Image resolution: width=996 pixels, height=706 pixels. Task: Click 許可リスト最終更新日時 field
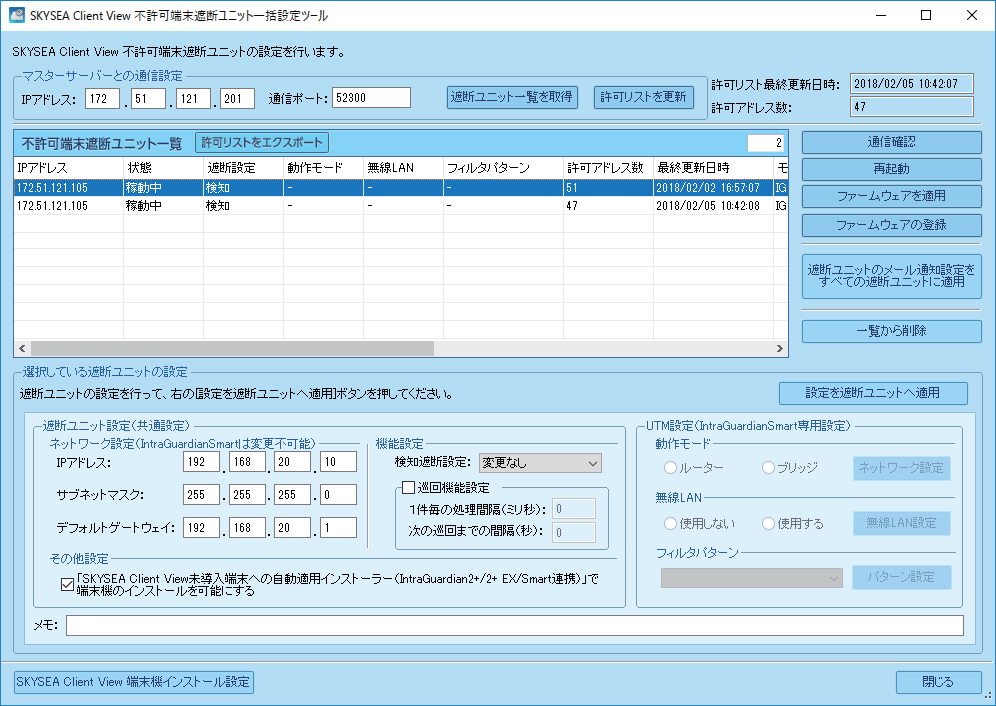pyautogui.click(x=912, y=84)
